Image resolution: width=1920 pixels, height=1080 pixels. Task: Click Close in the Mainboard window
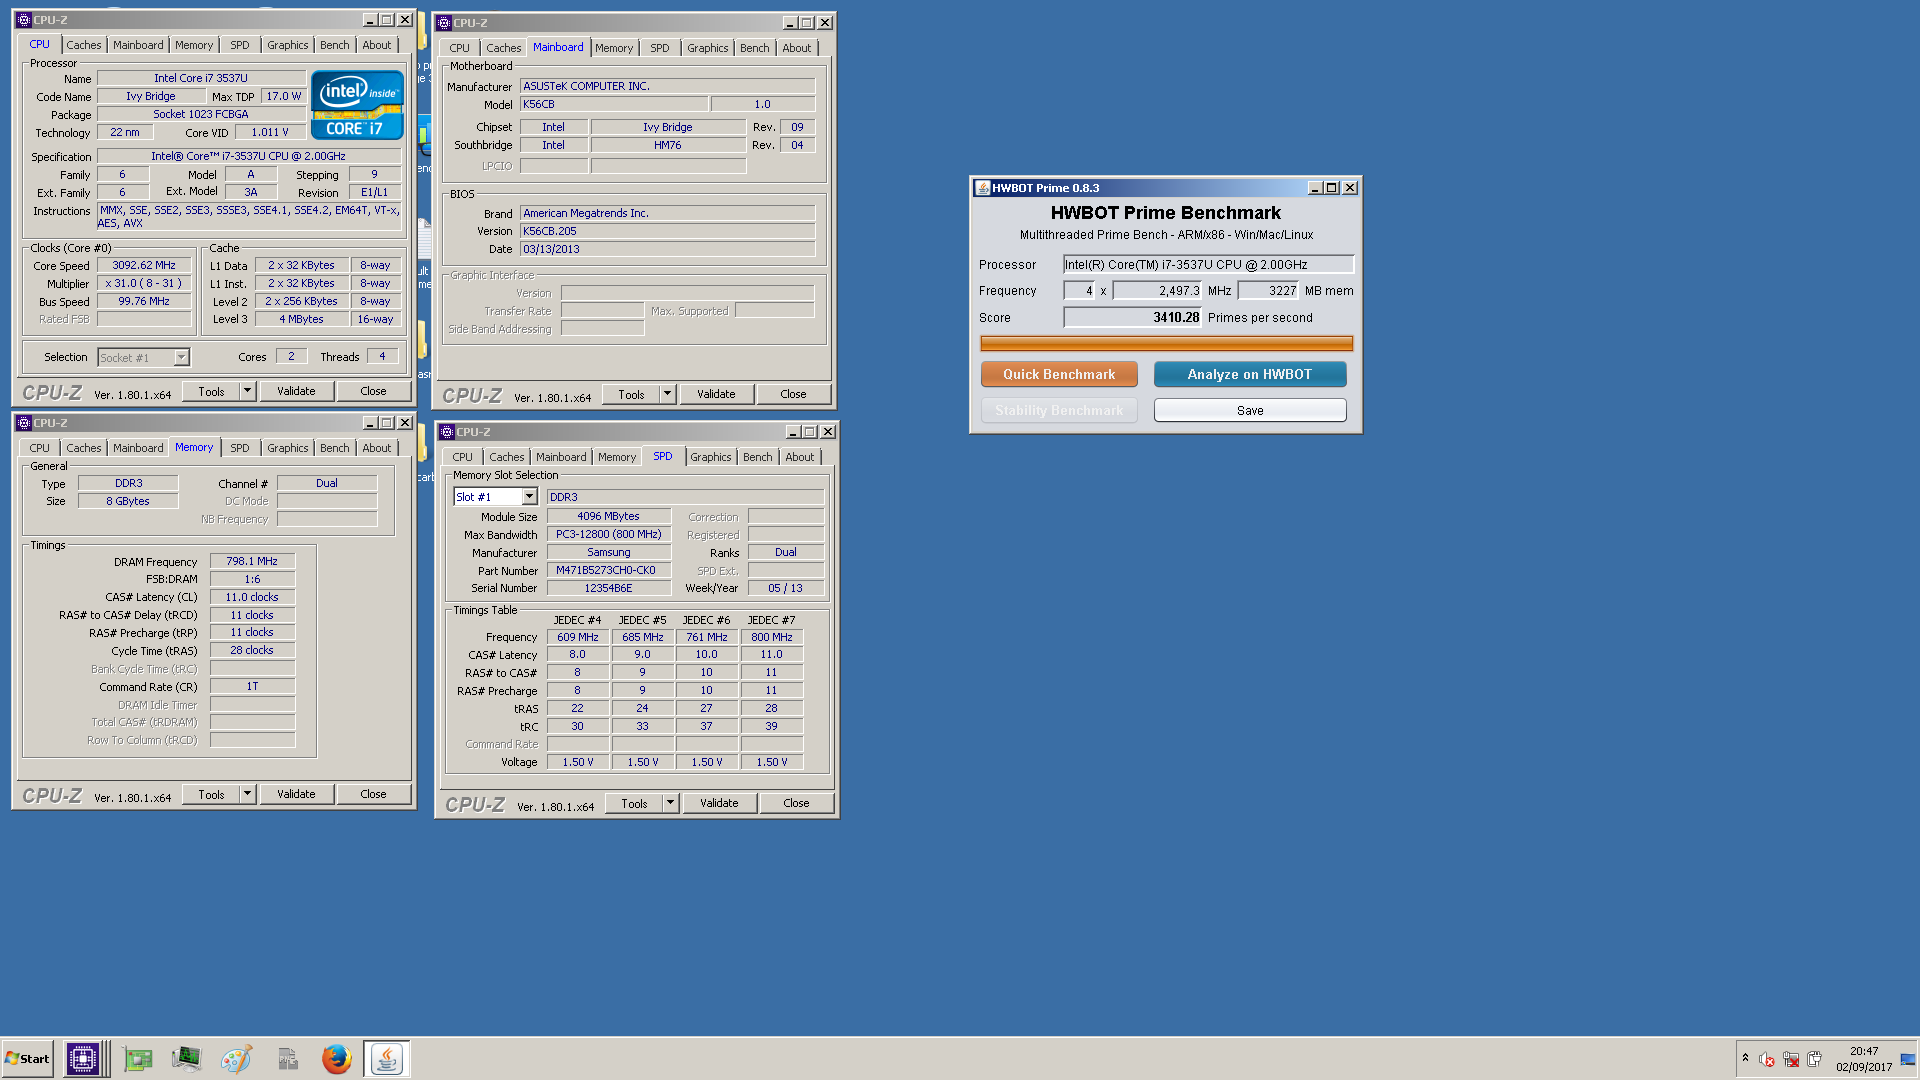793,394
